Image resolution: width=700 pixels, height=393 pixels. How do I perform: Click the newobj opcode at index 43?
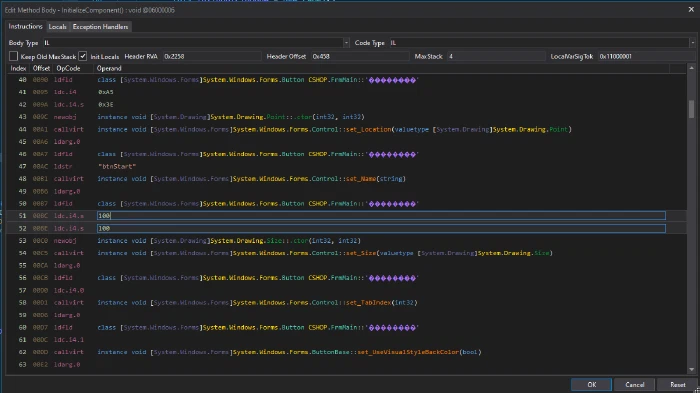point(65,117)
